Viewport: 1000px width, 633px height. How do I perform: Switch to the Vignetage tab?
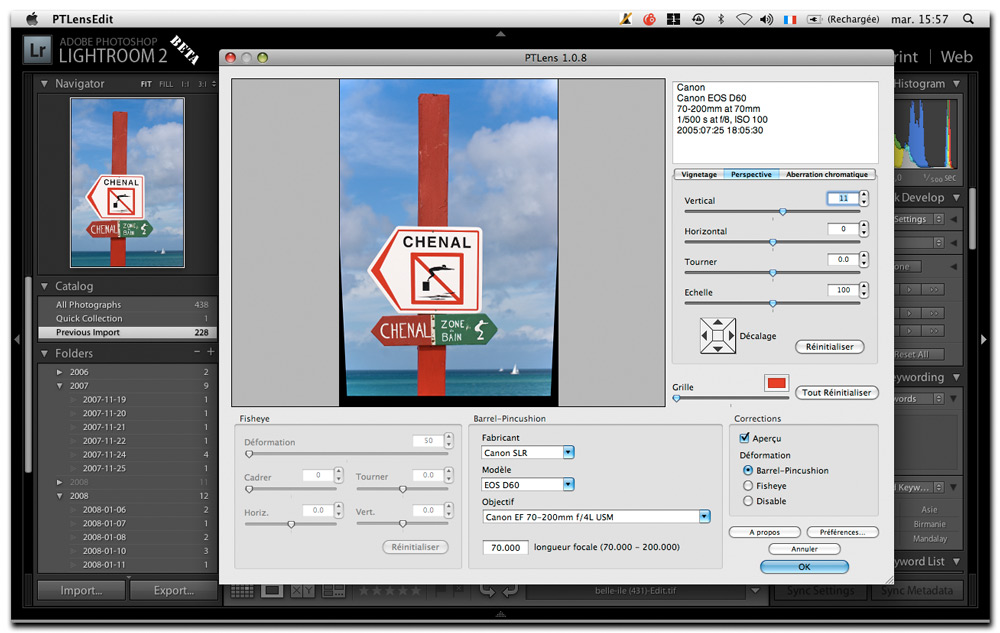pos(699,174)
